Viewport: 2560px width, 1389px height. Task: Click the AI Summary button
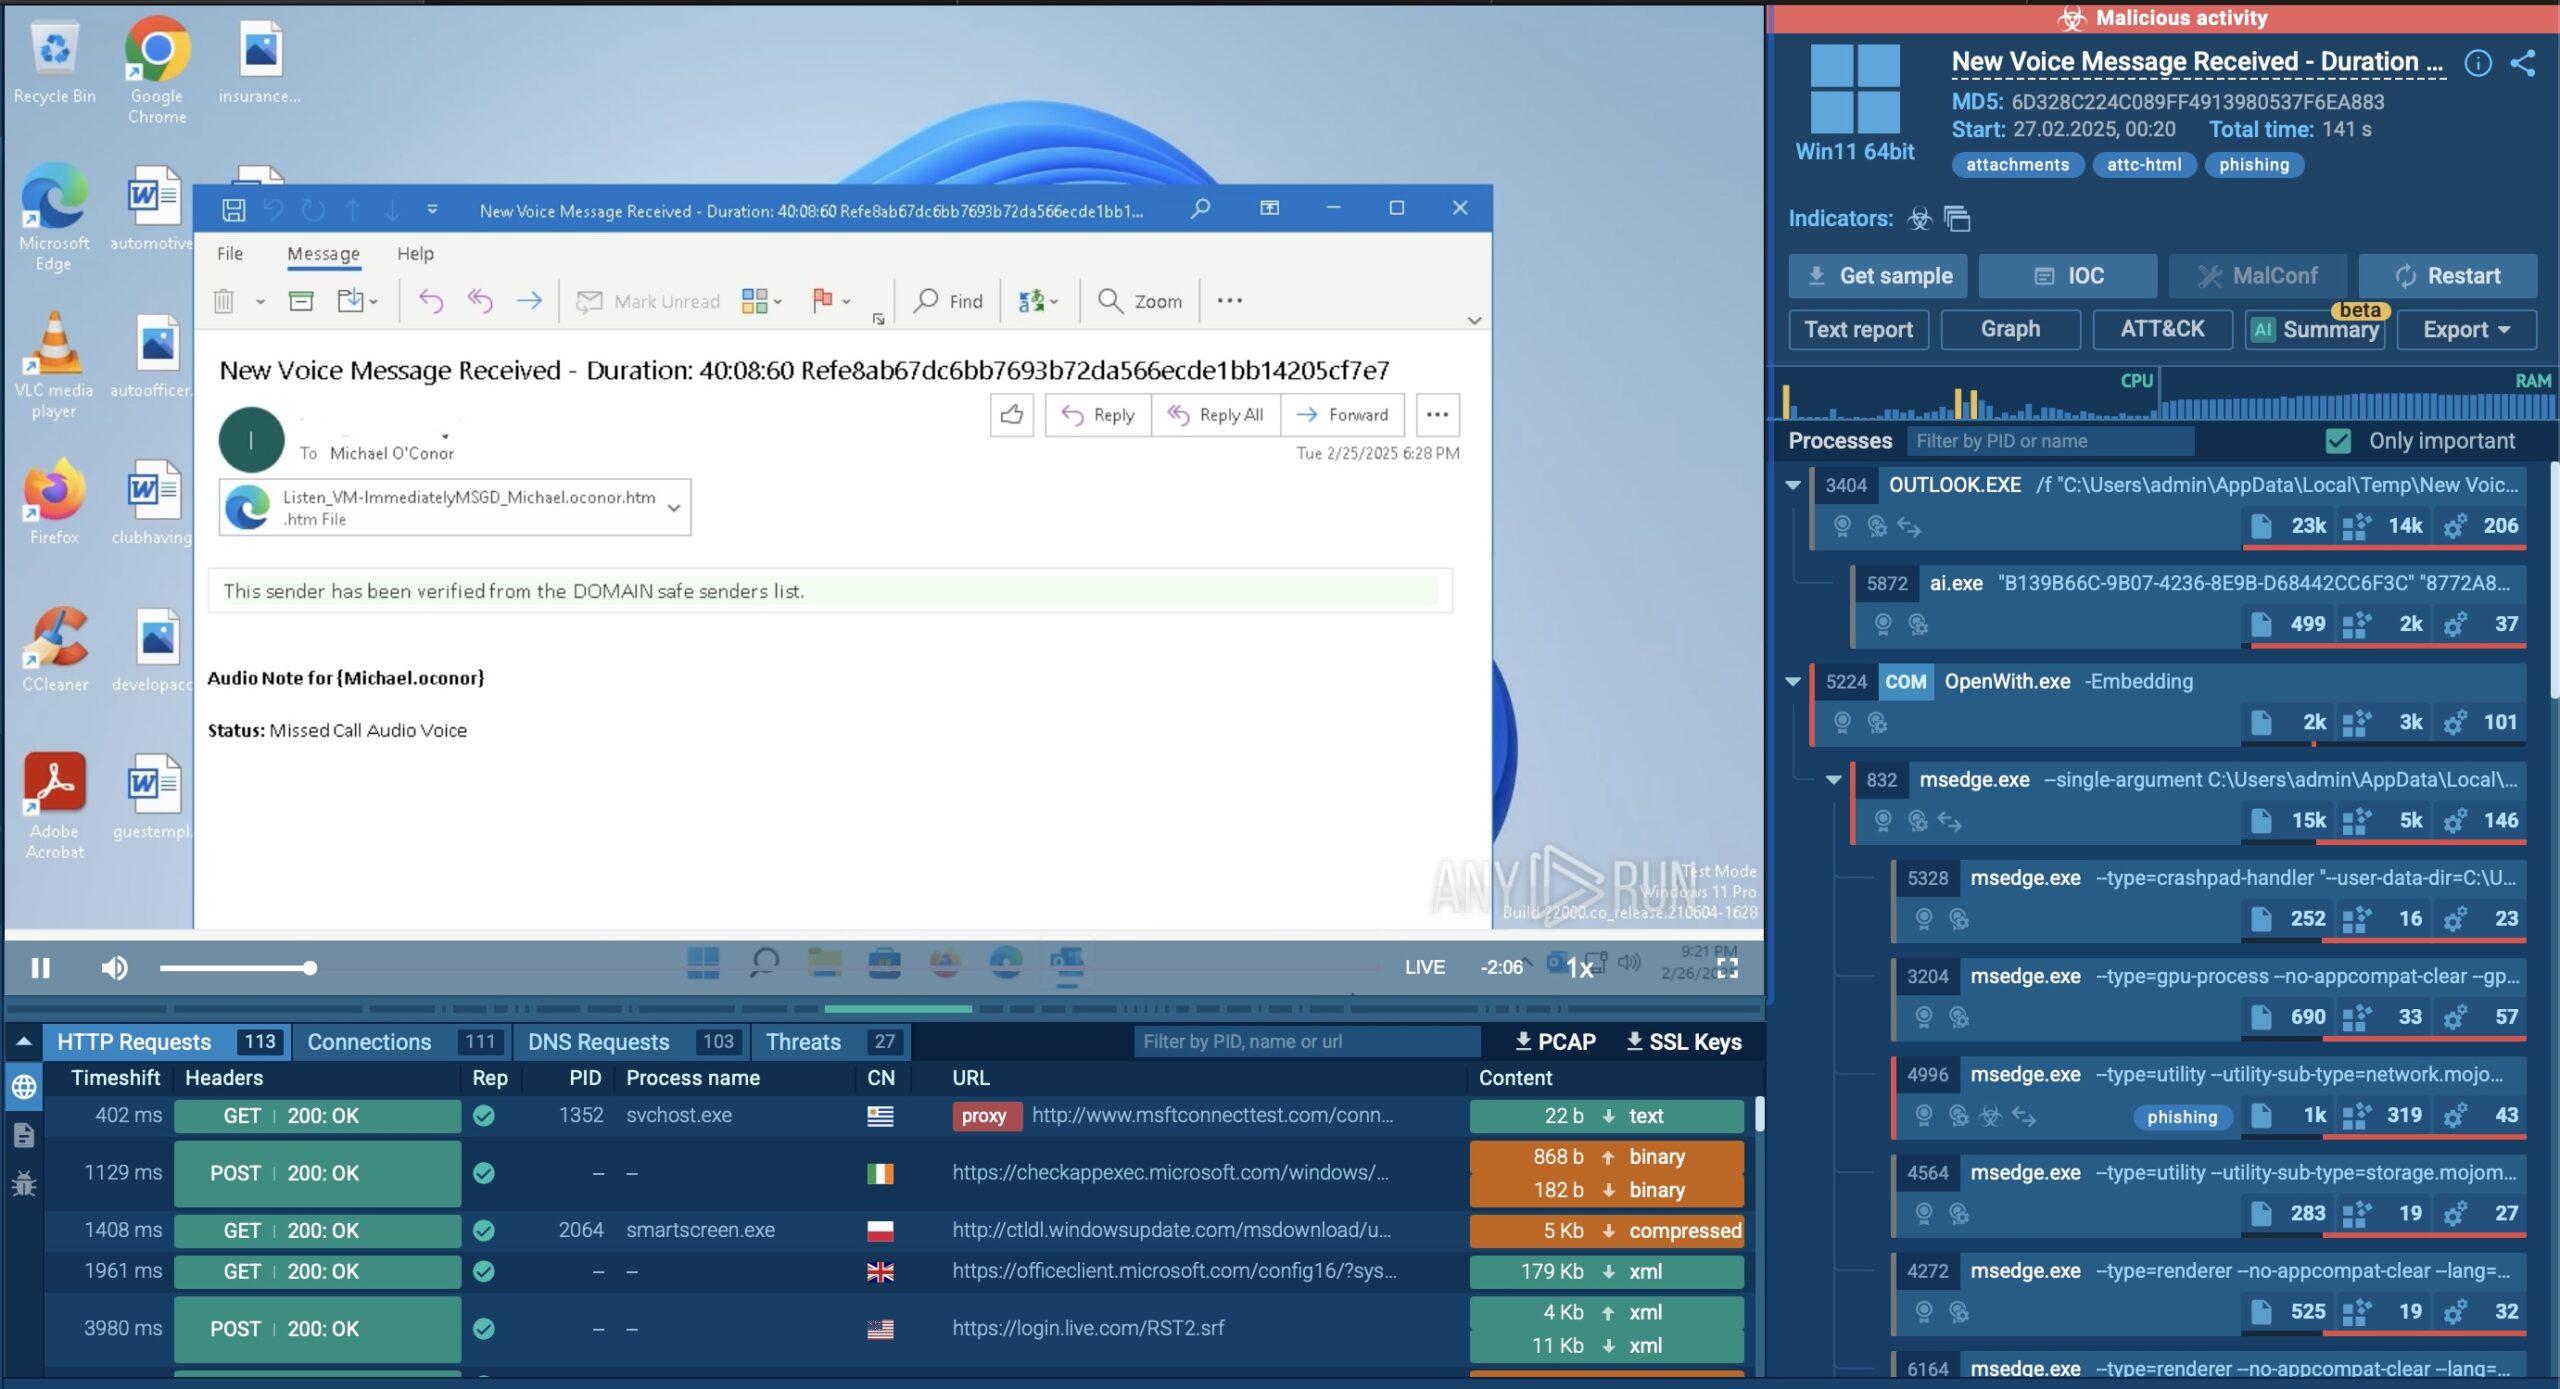pyautogui.click(x=2314, y=329)
